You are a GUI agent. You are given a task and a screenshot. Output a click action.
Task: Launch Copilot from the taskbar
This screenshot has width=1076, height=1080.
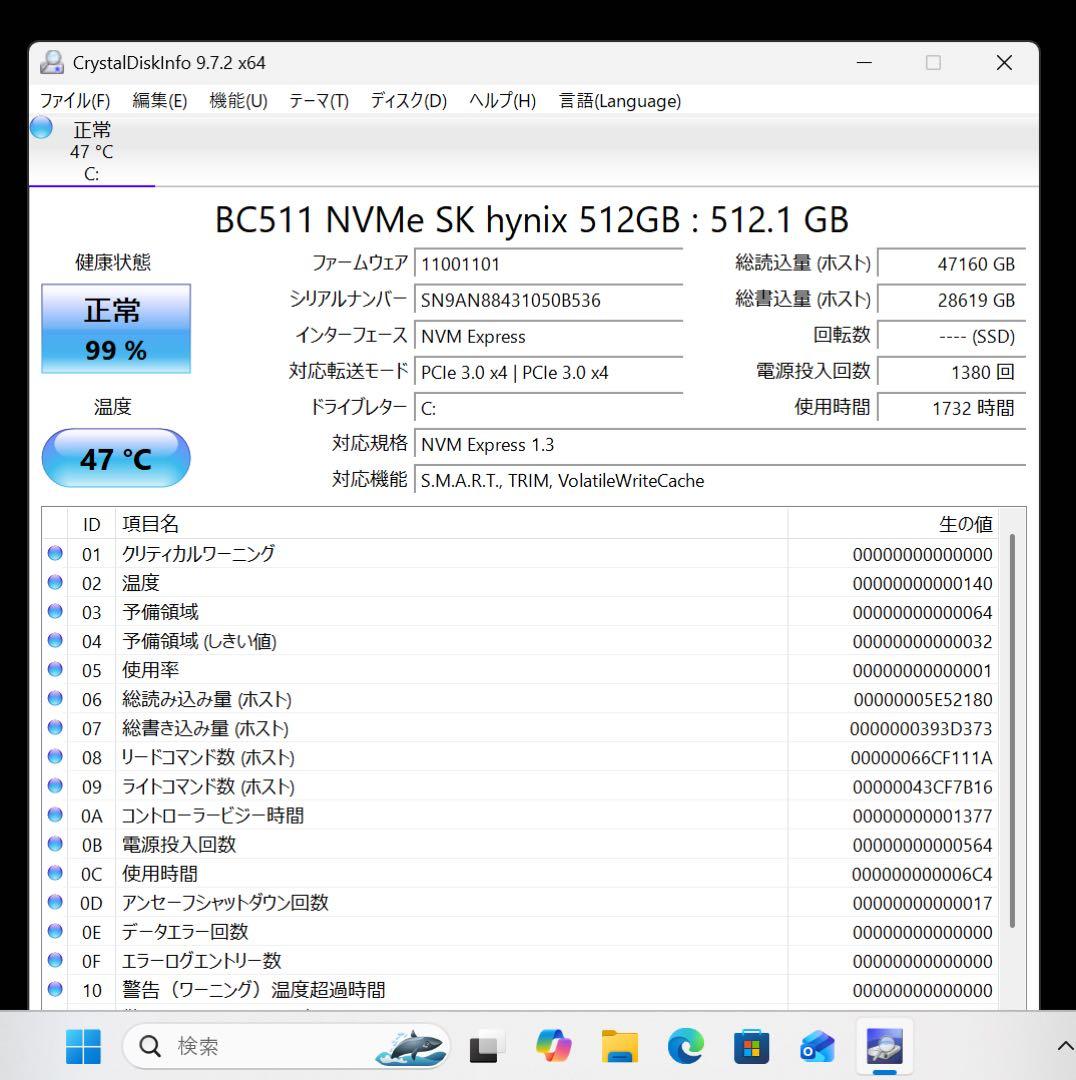tap(553, 1046)
